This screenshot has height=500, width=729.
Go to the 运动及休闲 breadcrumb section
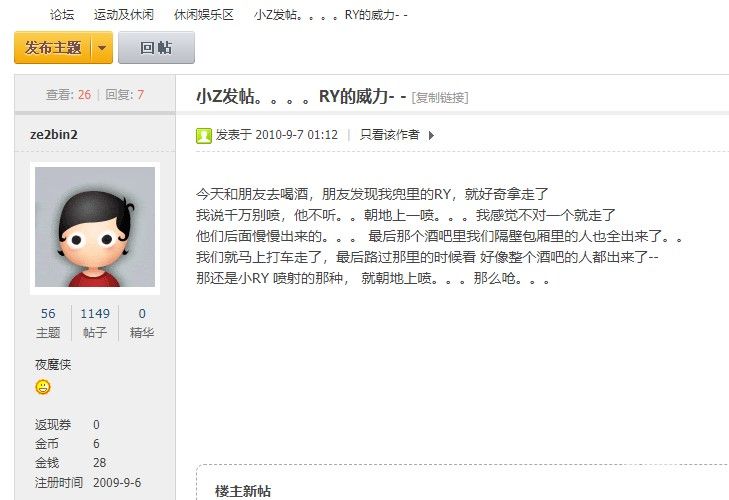coord(124,15)
